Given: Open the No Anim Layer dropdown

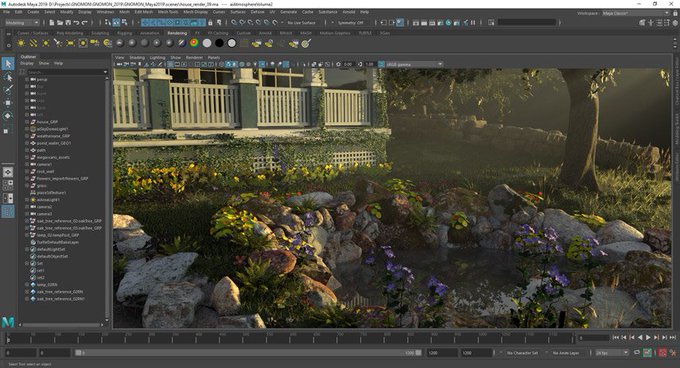Looking at the screenshot, I should (566, 353).
